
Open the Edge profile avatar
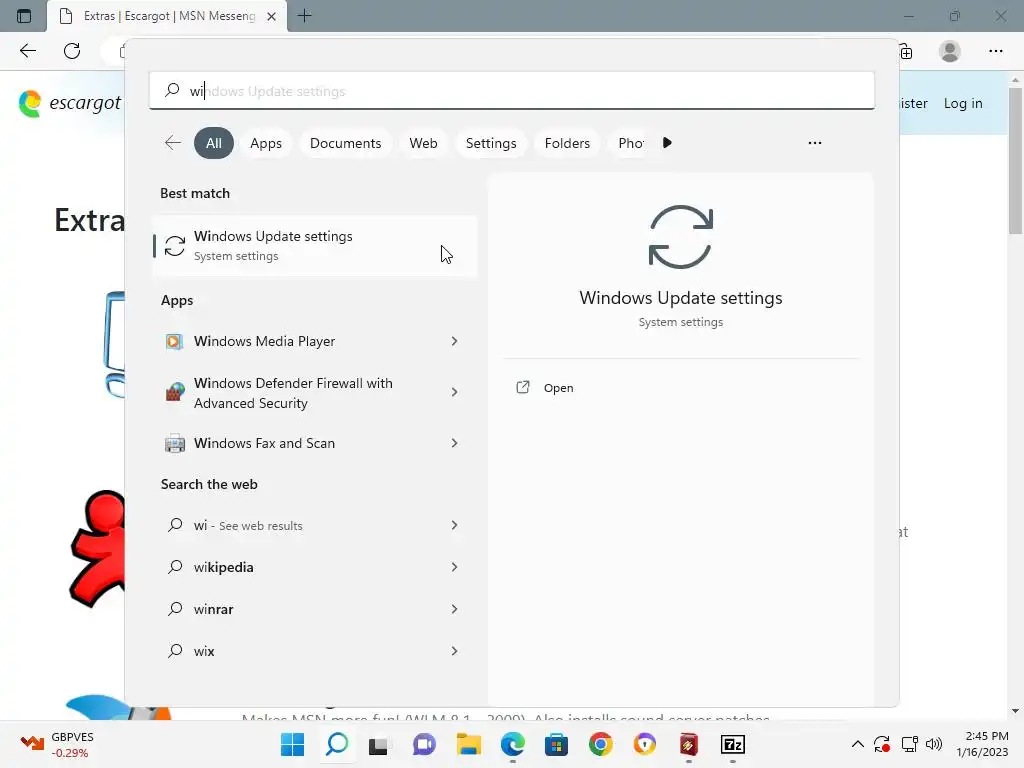[950, 51]
